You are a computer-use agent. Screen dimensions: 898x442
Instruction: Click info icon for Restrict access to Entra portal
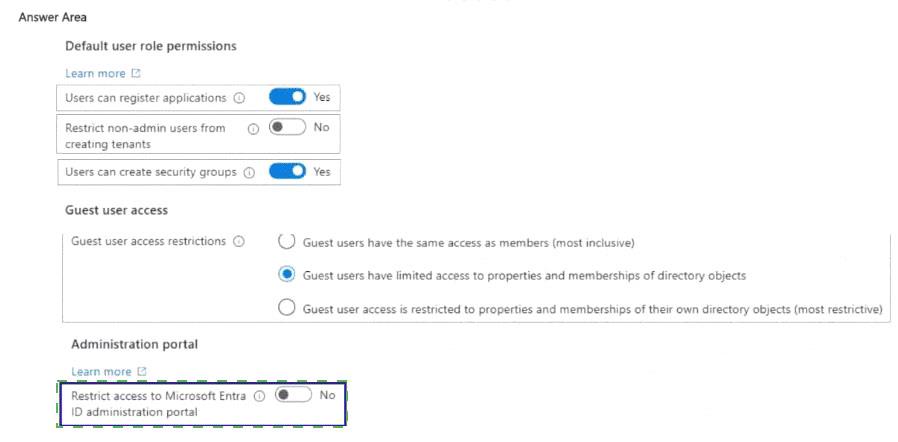tap(259, 396)
